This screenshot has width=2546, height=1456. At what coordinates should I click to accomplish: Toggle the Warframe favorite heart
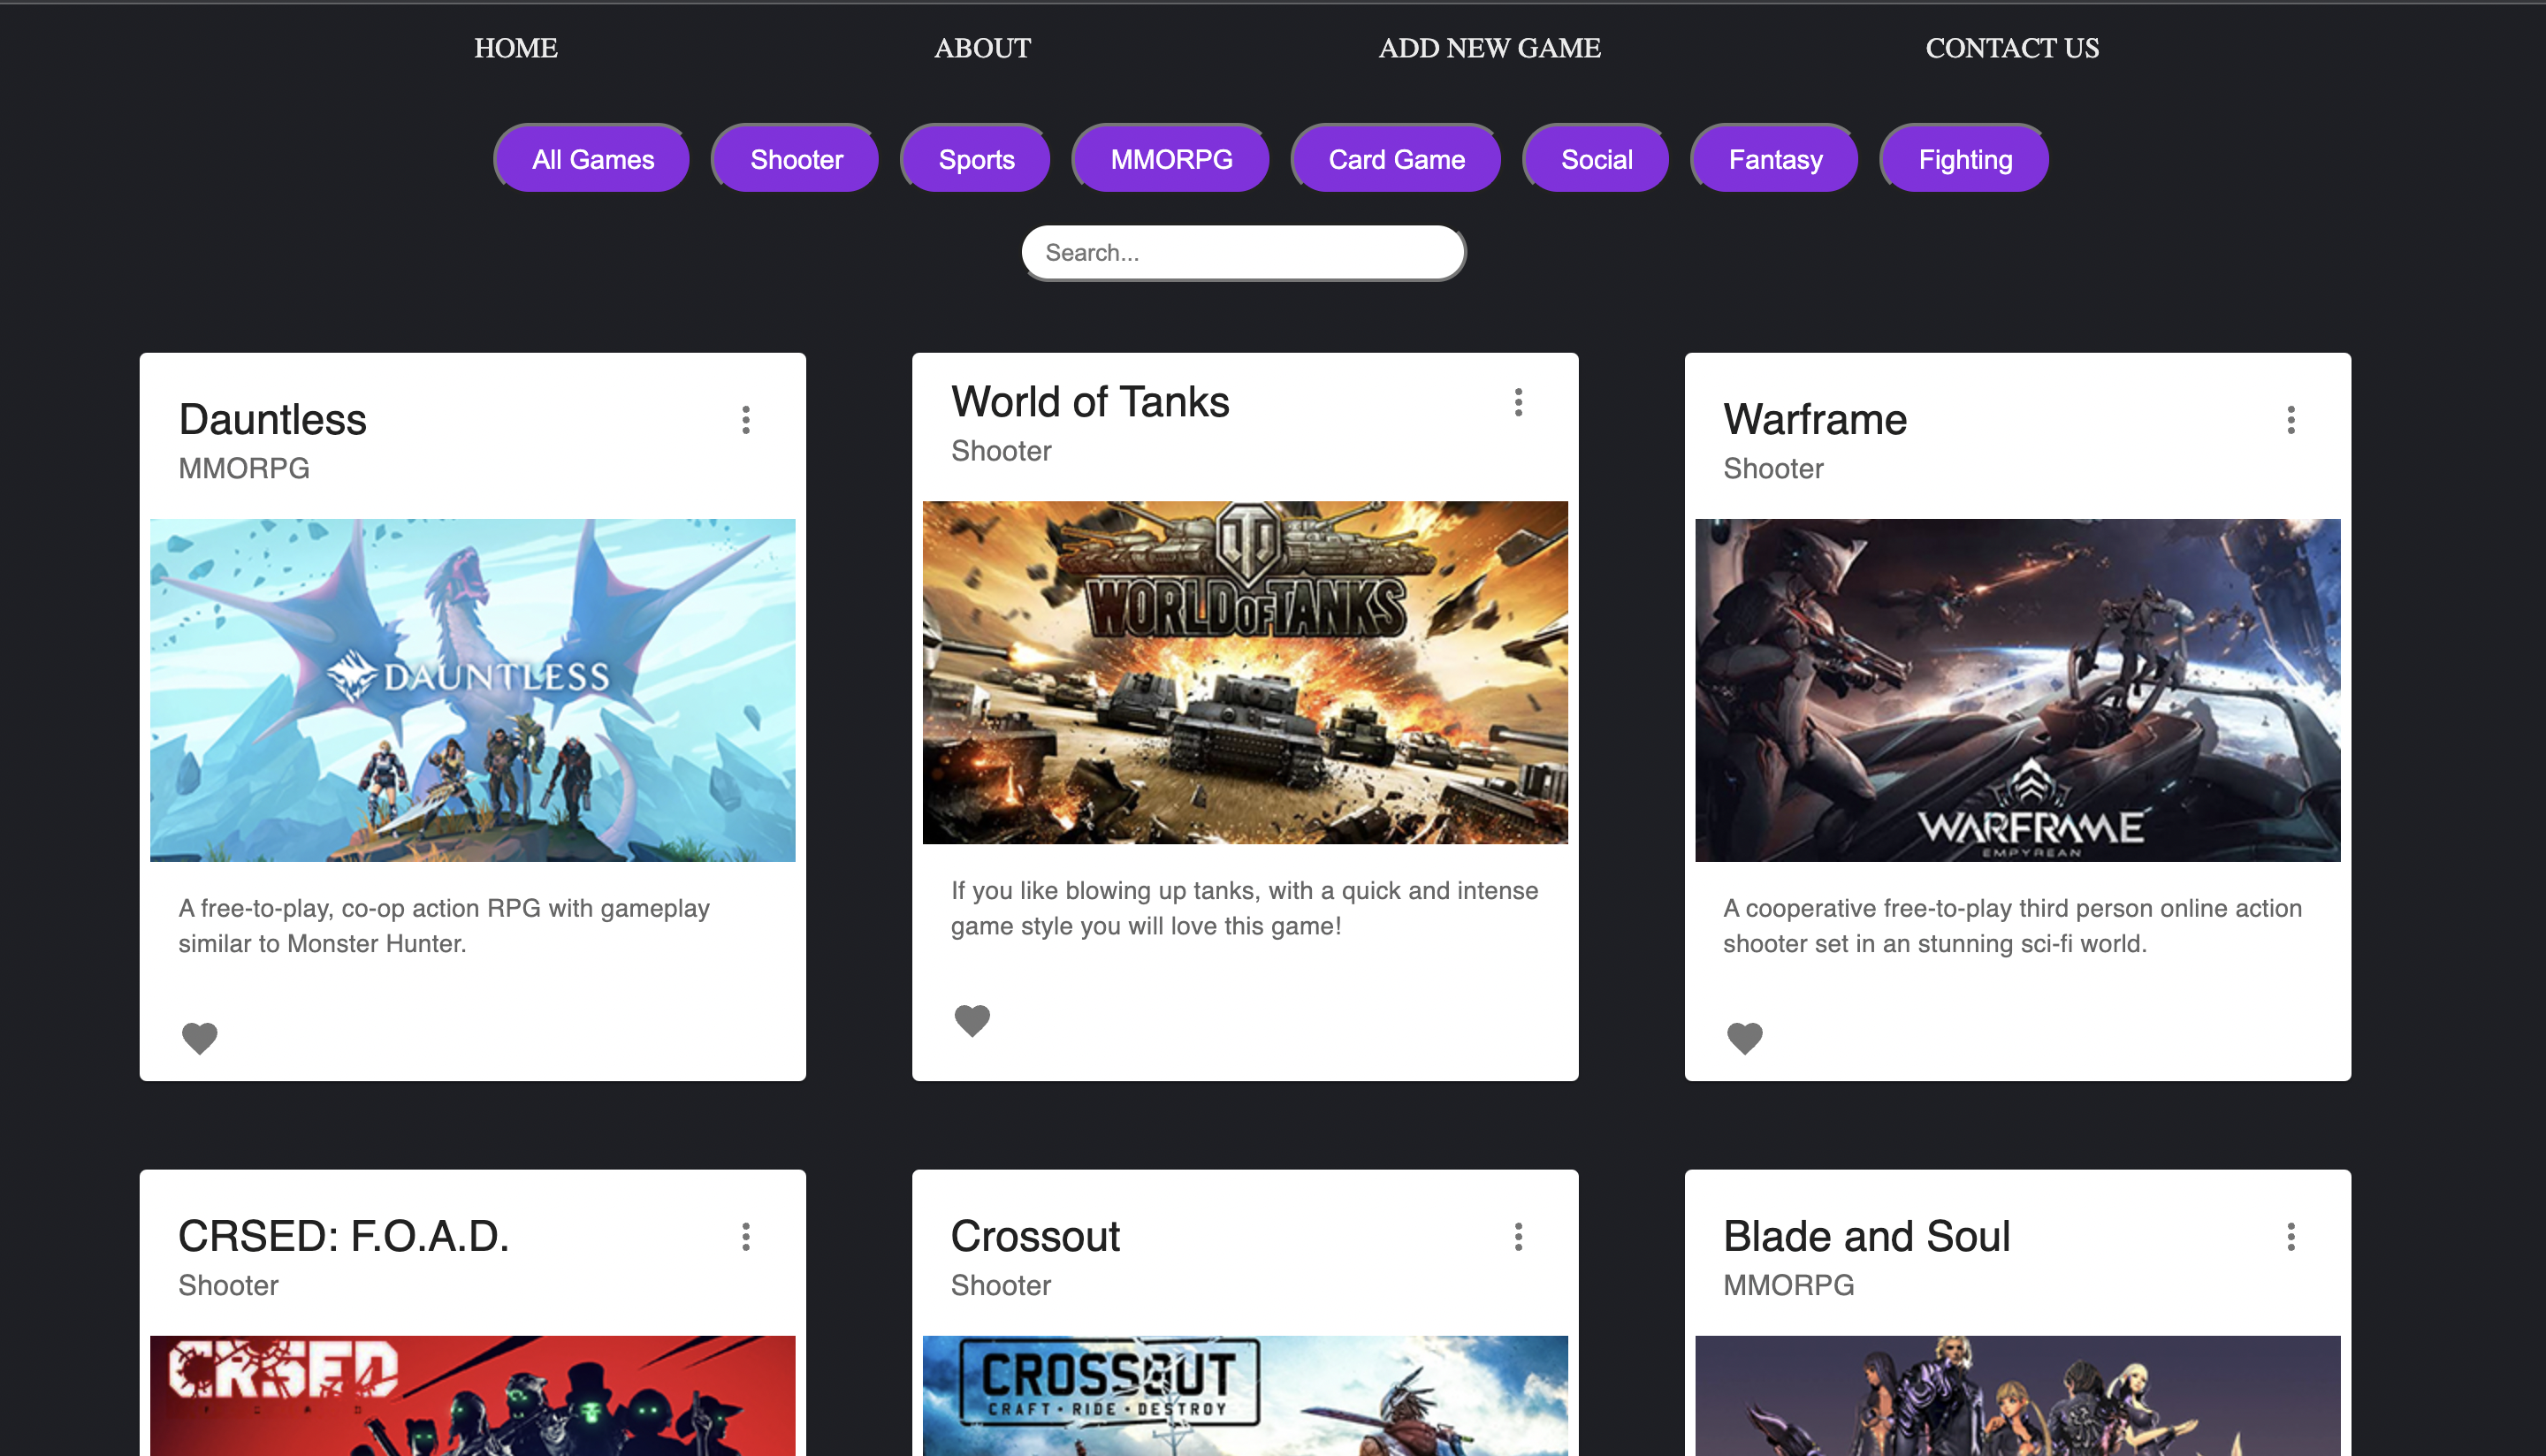point(1745,1038)
